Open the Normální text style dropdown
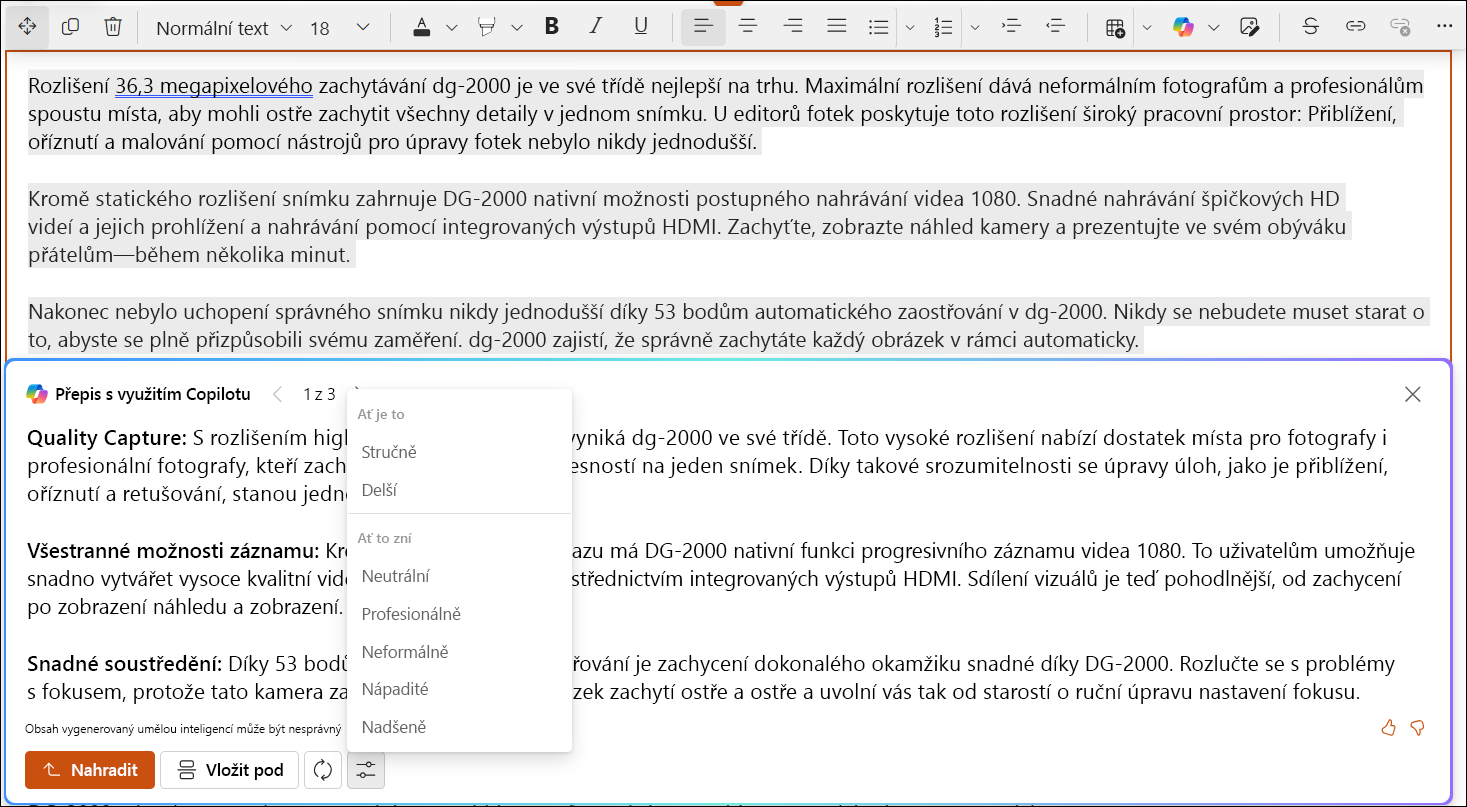Image resolution: width=1467 pixels, height=807 pixels. [224, 28]
